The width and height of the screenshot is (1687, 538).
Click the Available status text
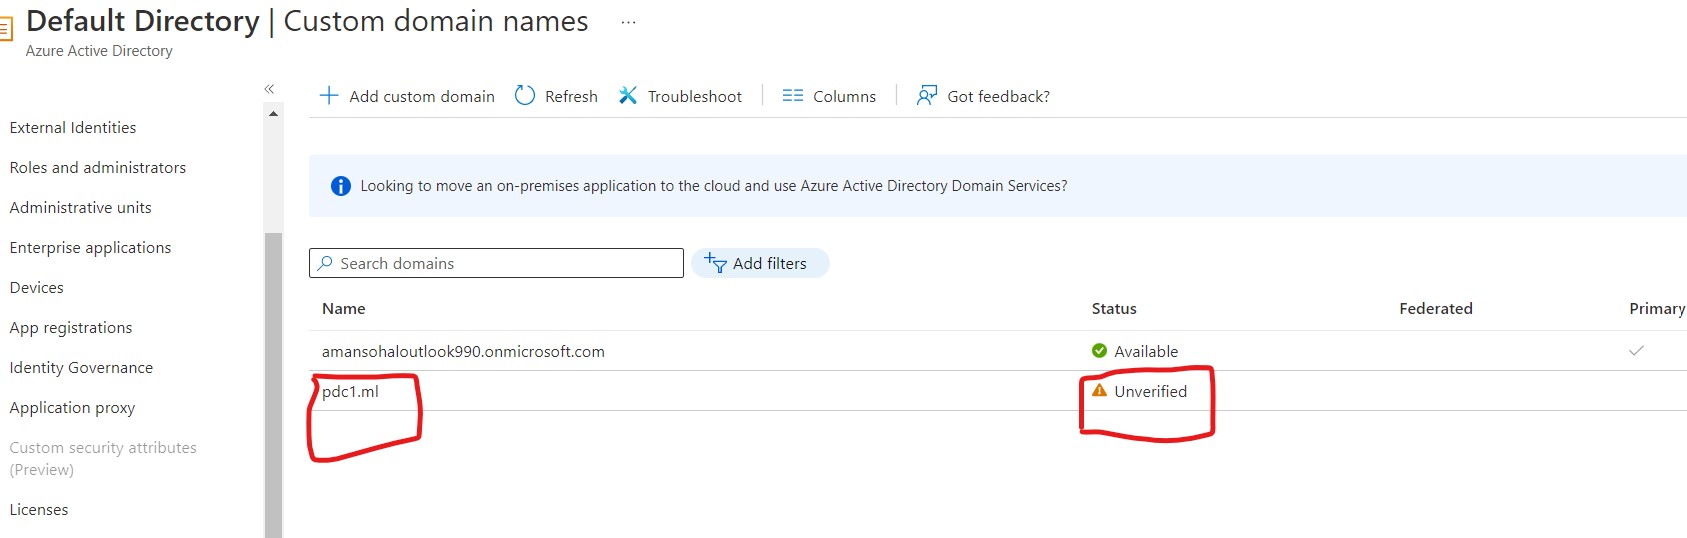pyautogui.click(x=1146, y=352)
